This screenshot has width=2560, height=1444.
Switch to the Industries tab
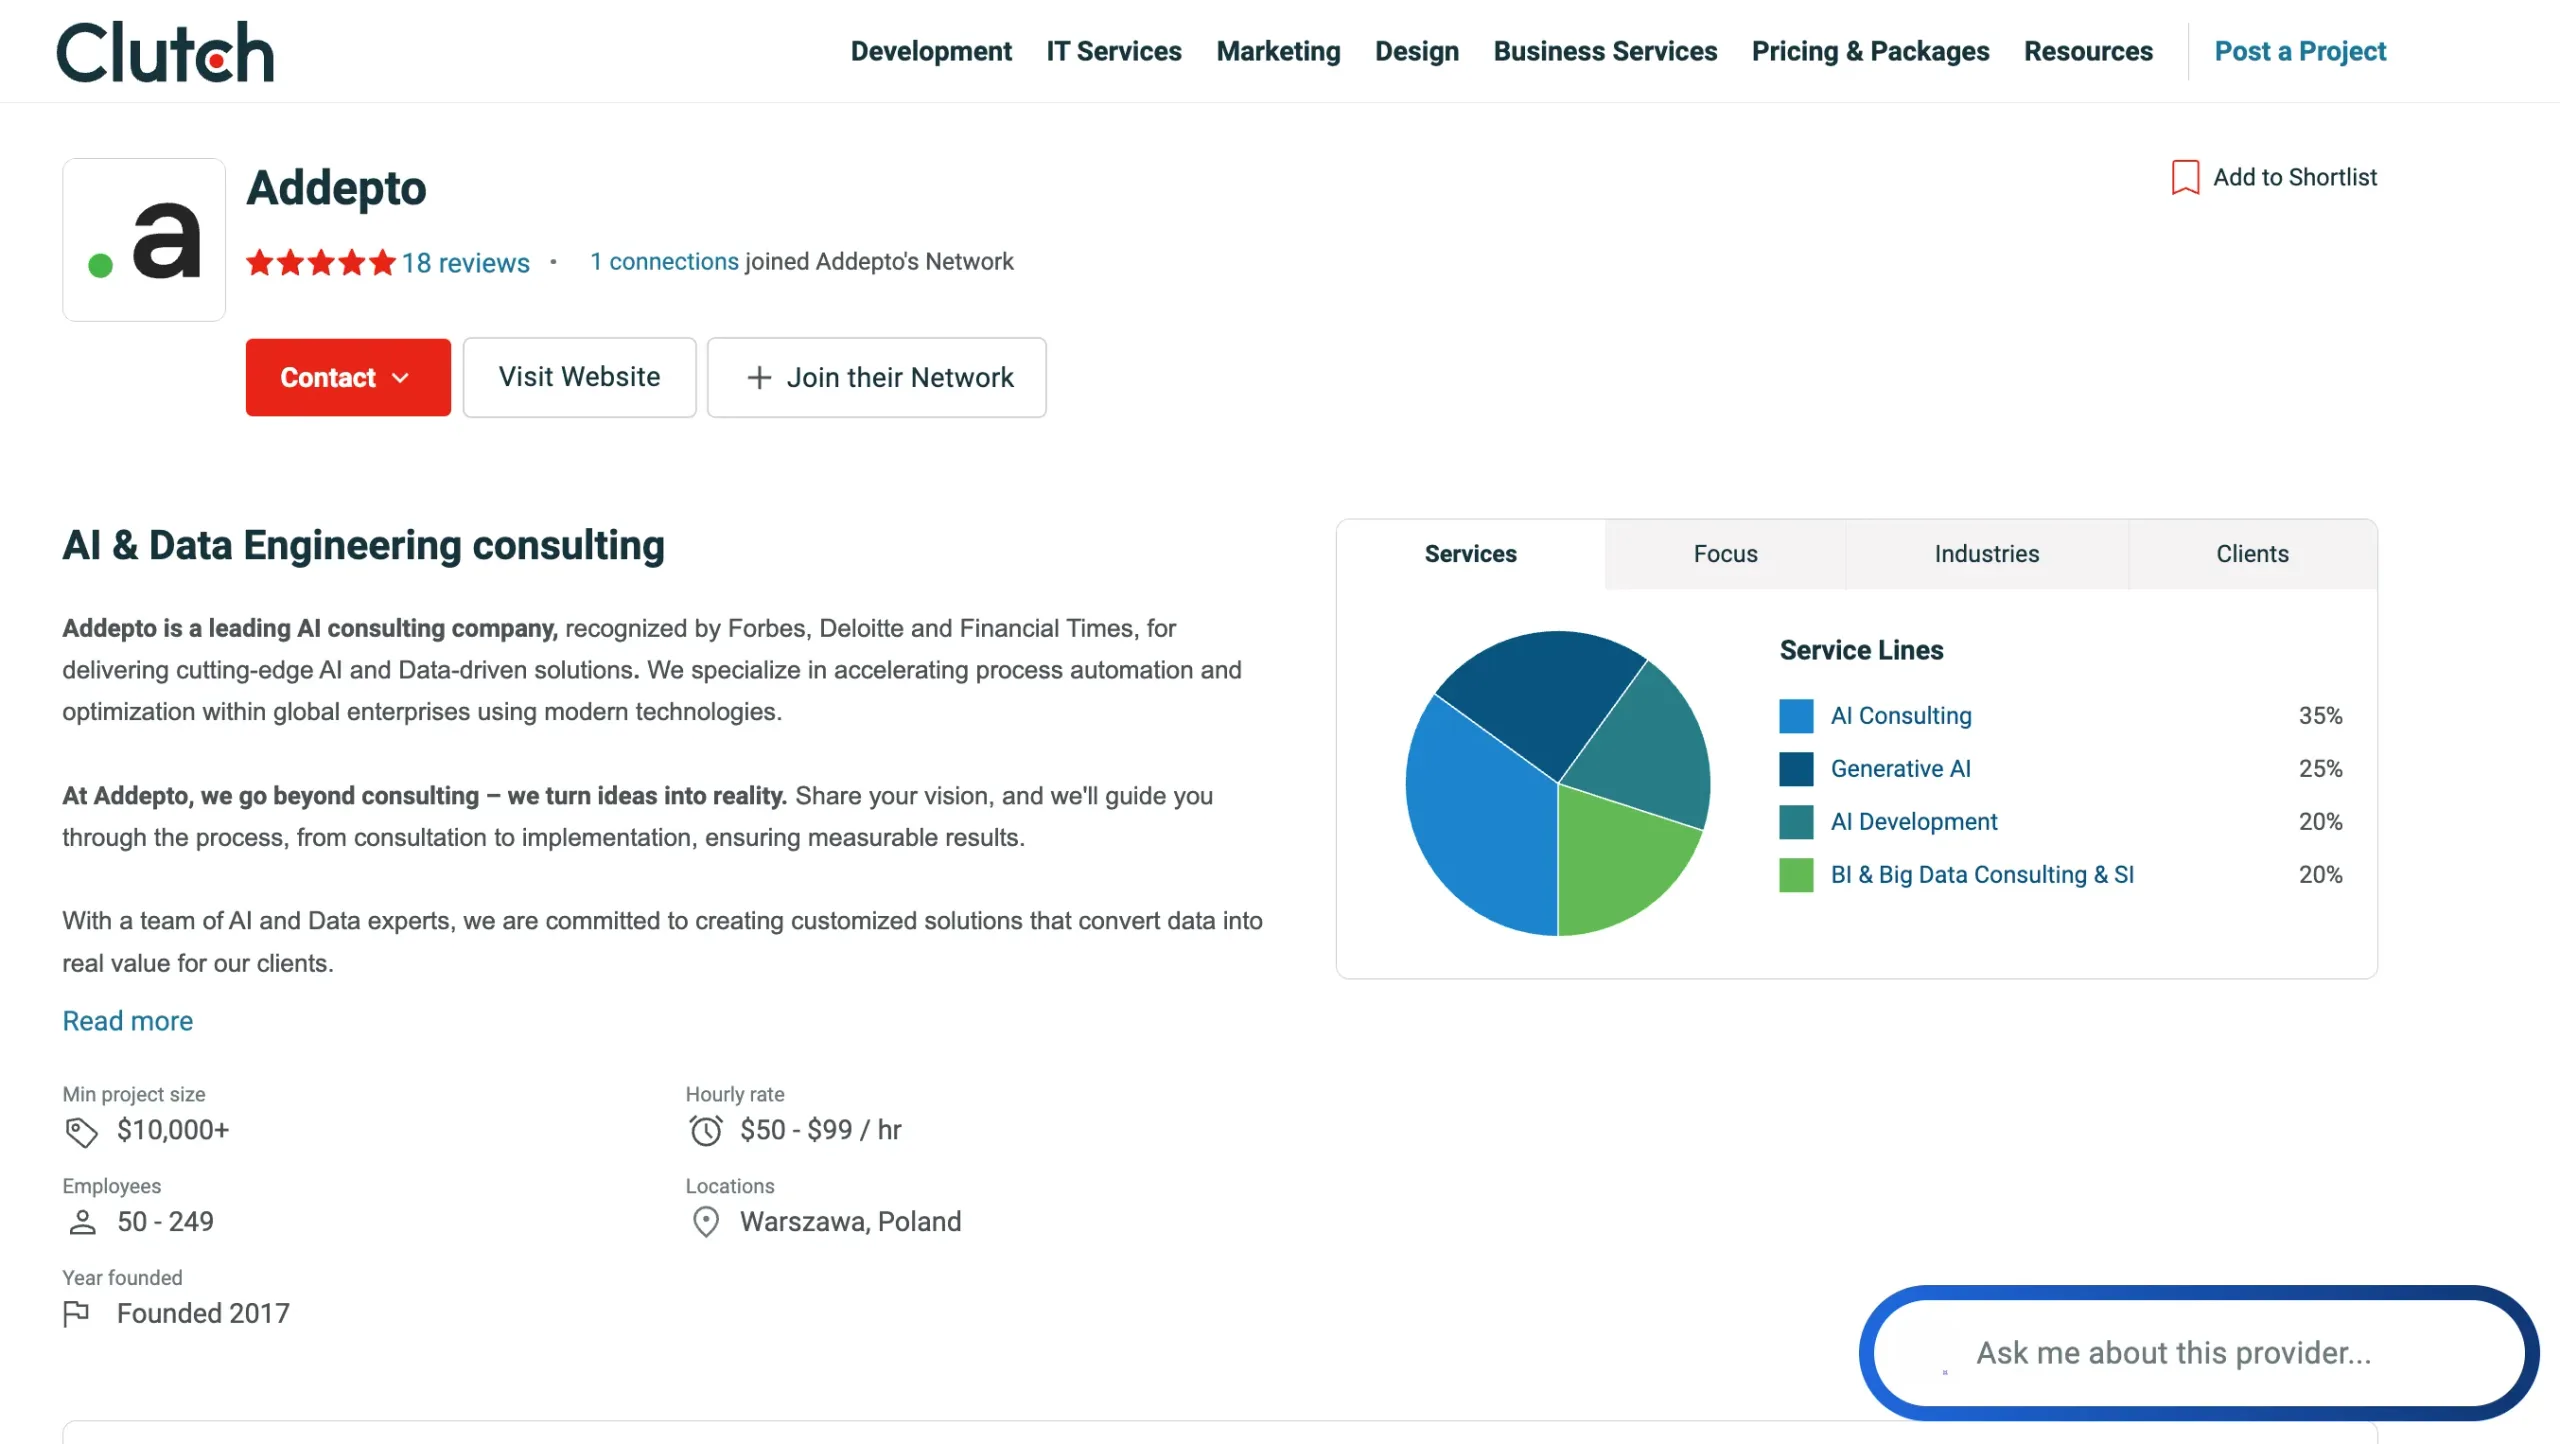click(x=1985, y=553)
